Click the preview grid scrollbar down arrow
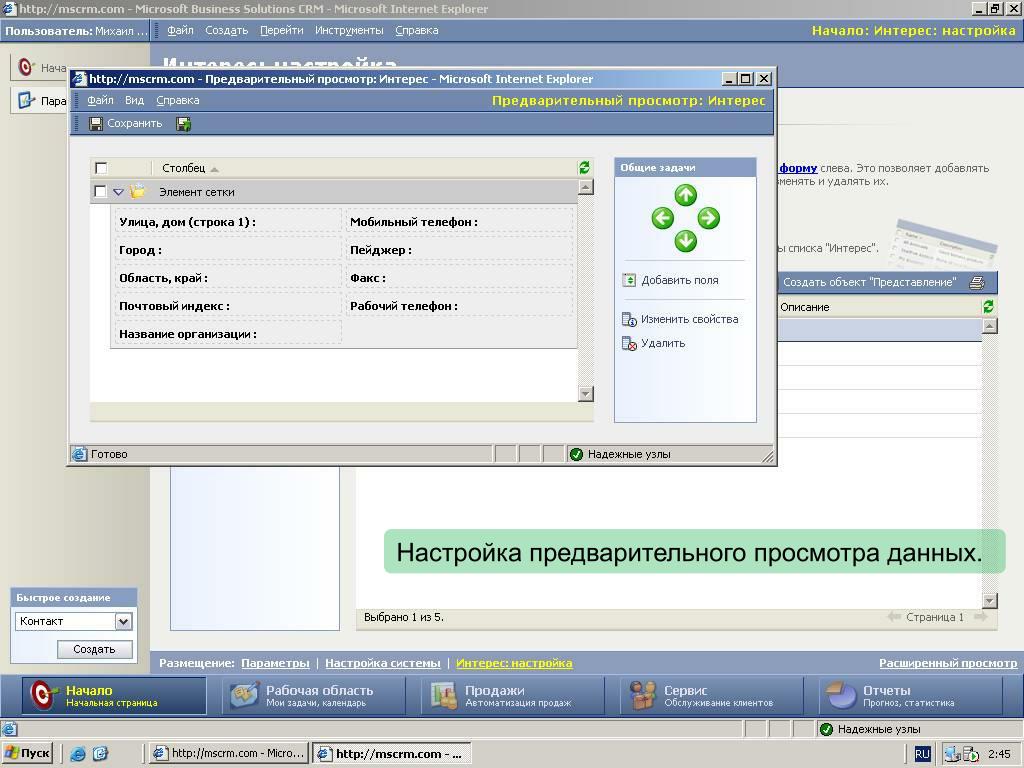This screenshot has height=768, width=1024. 586,394
